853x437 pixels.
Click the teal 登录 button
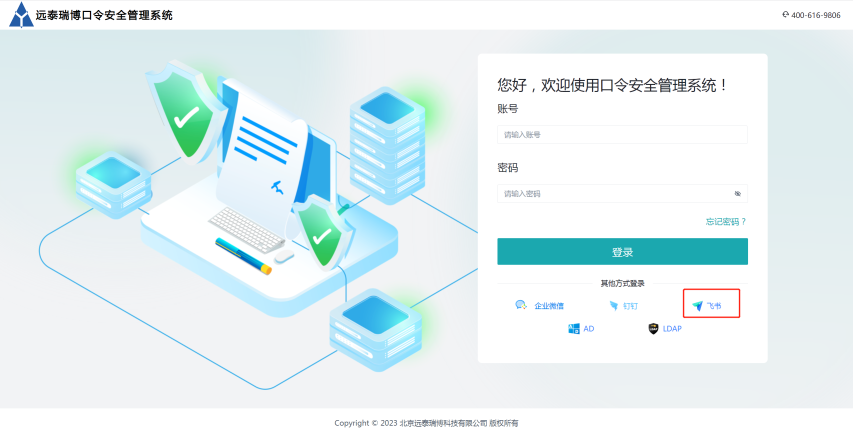click(x=622, y=251)
